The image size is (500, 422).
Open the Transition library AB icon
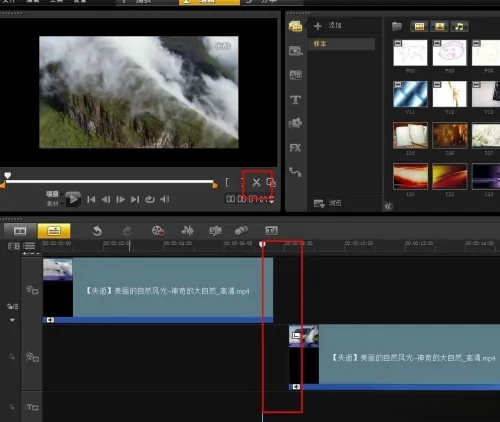295,75
